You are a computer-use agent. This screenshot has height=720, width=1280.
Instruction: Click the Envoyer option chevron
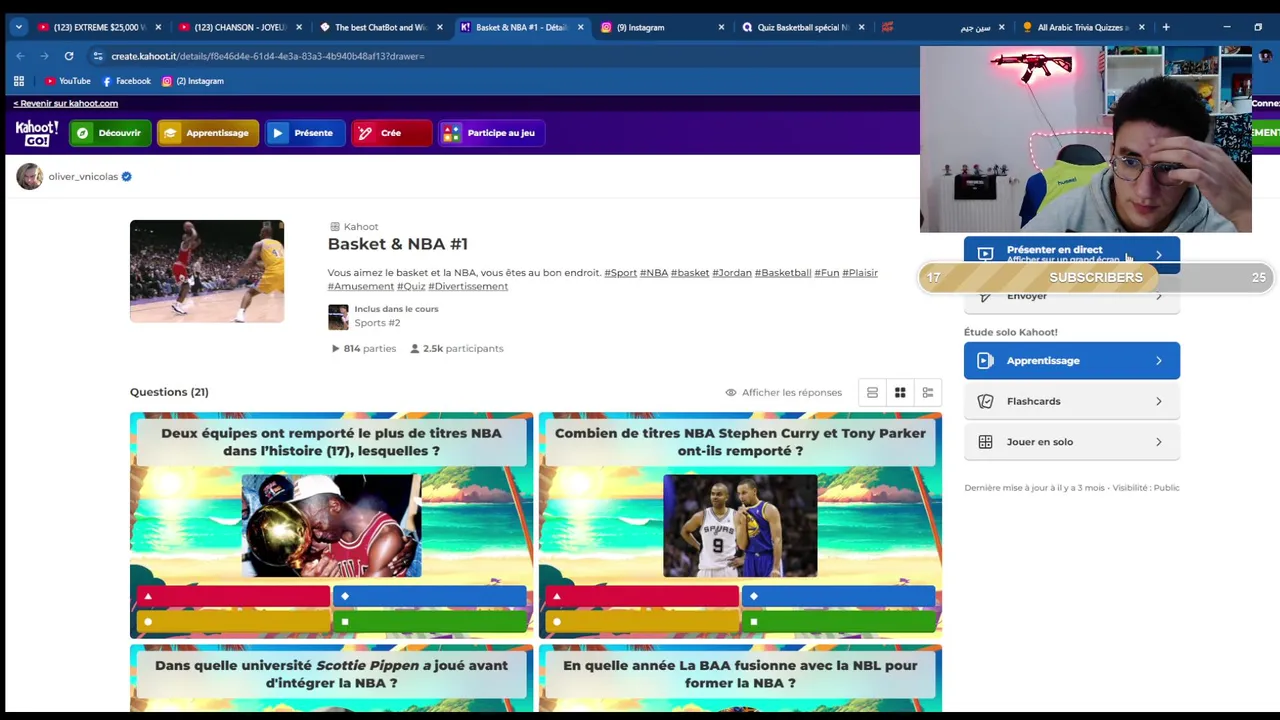pyautogui.click(x=1159, y=296)
